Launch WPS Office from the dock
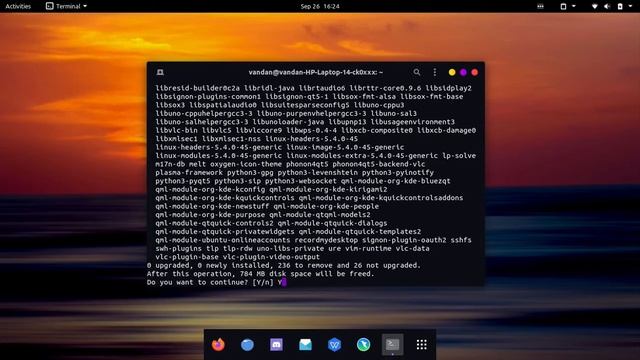The height and width of the screenshot is (360, 640). pos(334,344)
